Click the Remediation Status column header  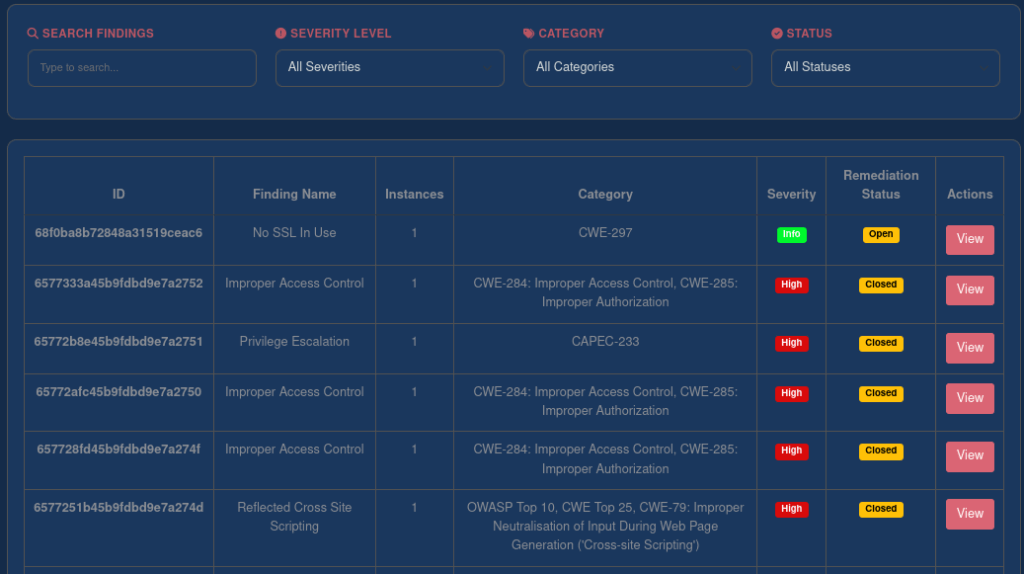tap(880, 185)
